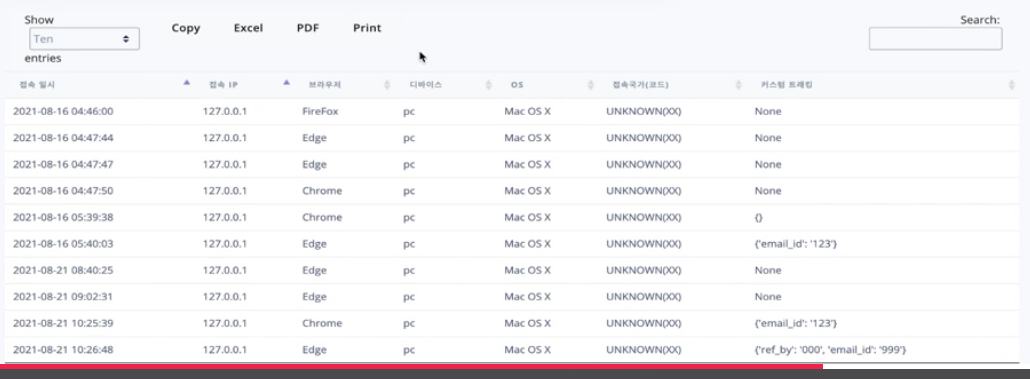Select the 커스텀 트래킹 column header
This screenshot has width=1030, height=379.
(786, 85)
